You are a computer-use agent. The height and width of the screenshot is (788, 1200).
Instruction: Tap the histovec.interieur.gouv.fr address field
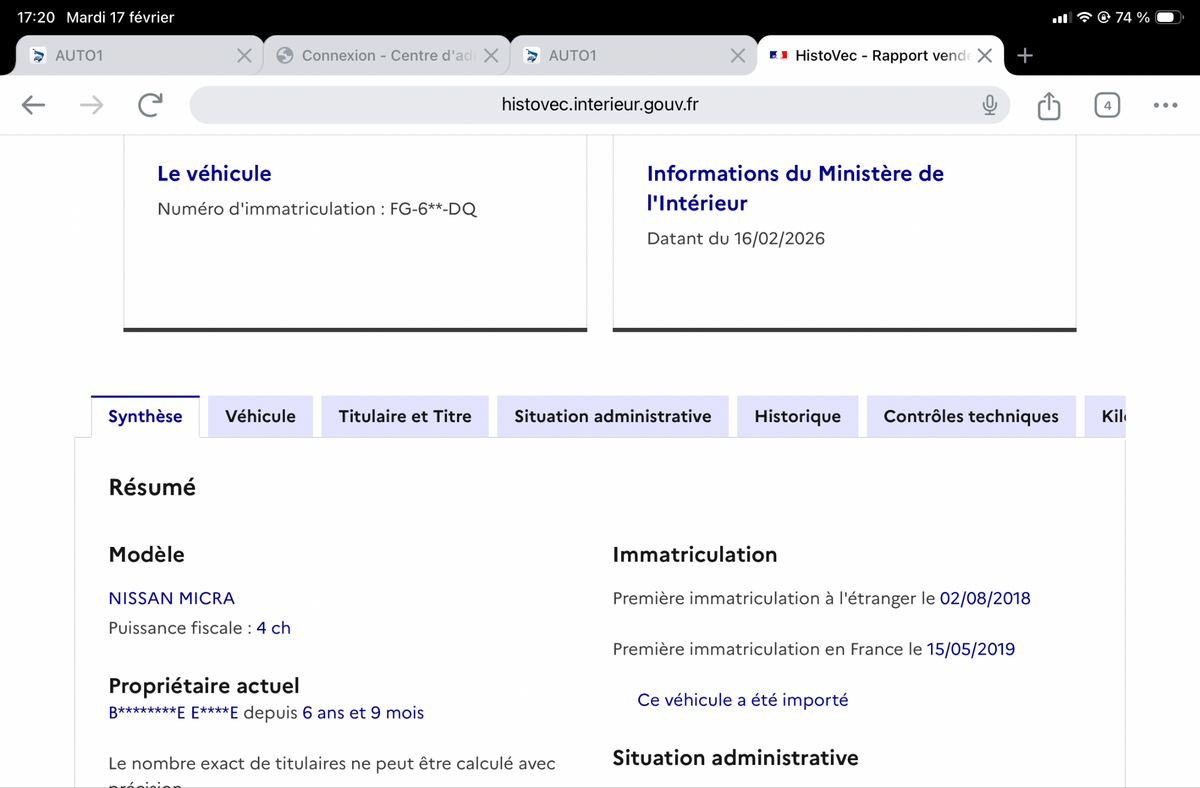599,105
